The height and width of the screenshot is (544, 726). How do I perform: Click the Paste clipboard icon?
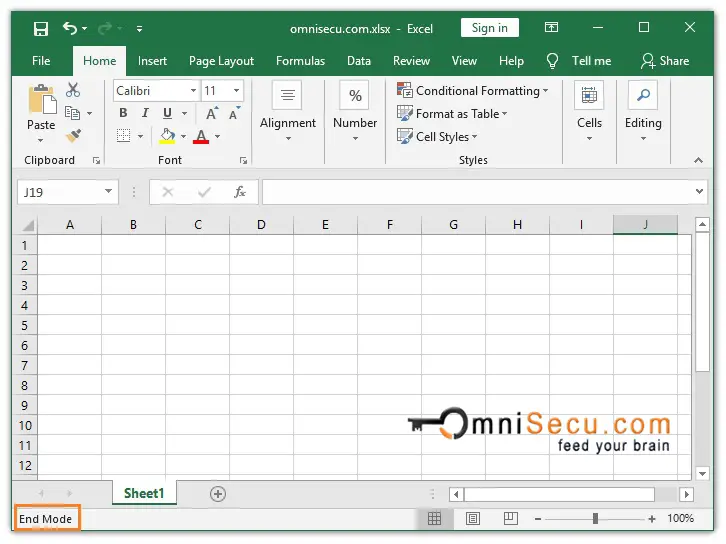pos(42,99)
